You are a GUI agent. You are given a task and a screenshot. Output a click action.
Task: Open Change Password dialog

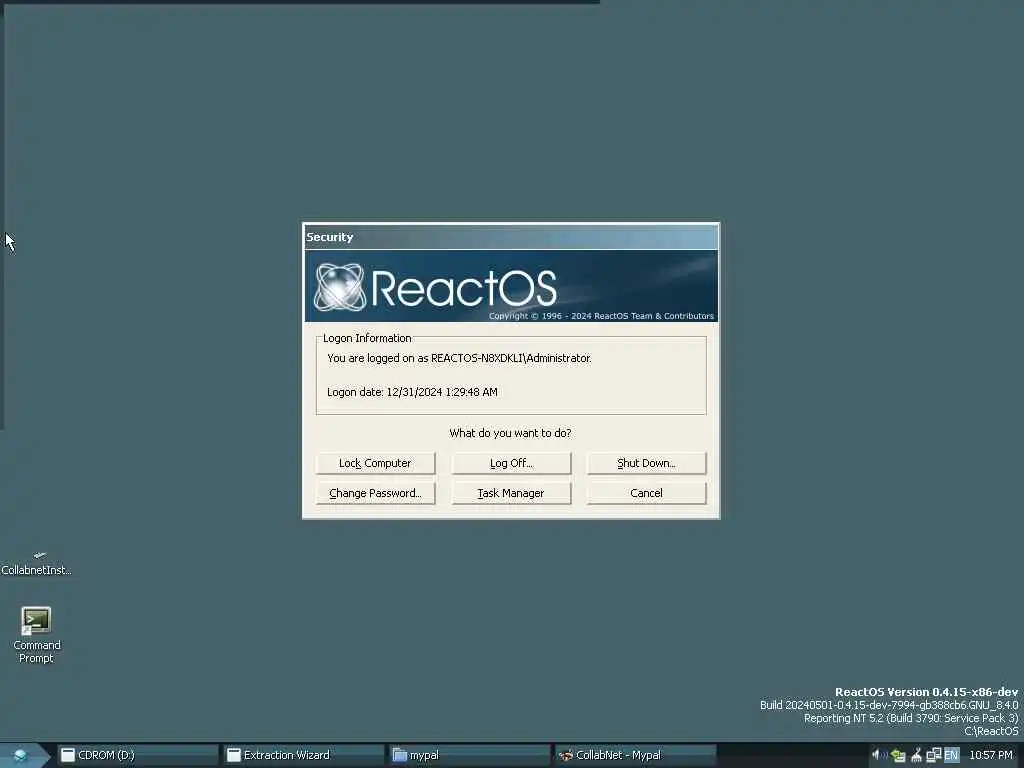pyautogui.click(x=375, y=493)
